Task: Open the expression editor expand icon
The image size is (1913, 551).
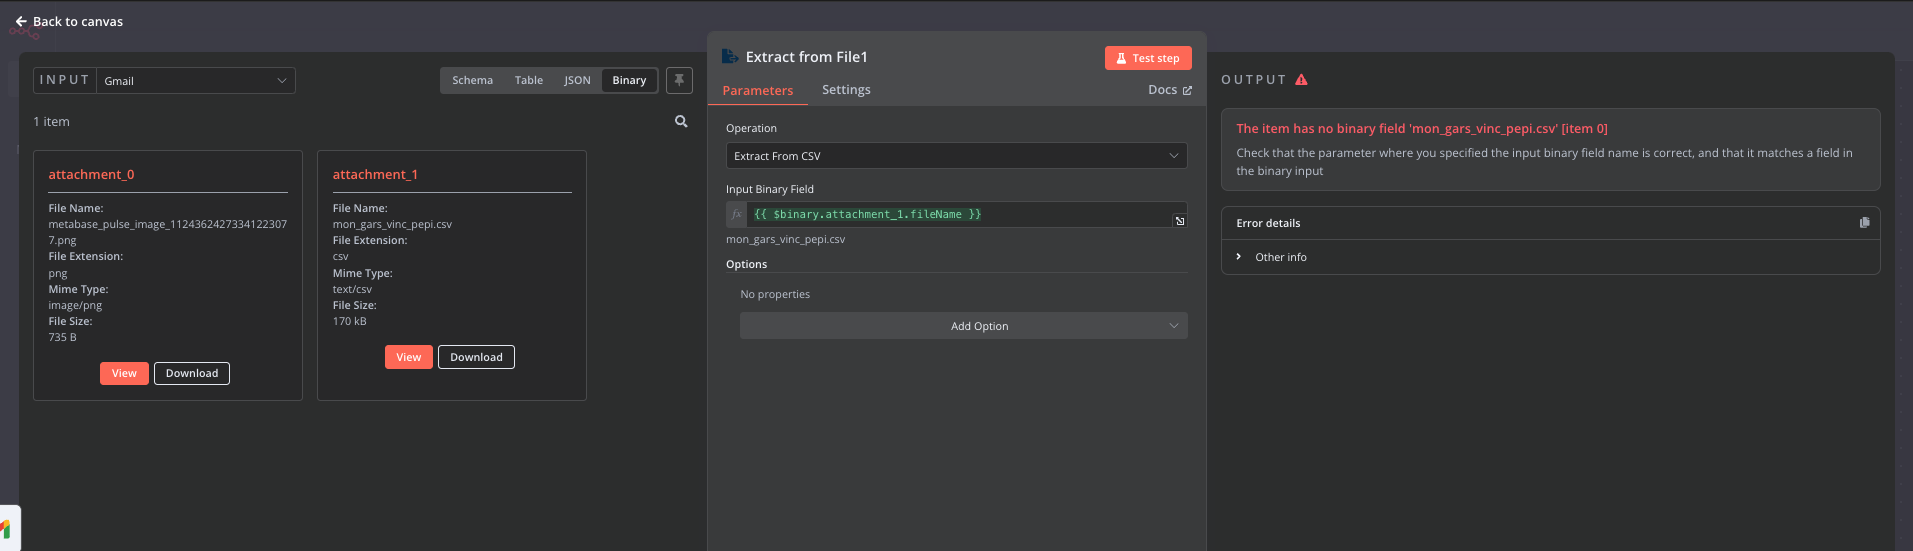Action: pos(1180,221)
